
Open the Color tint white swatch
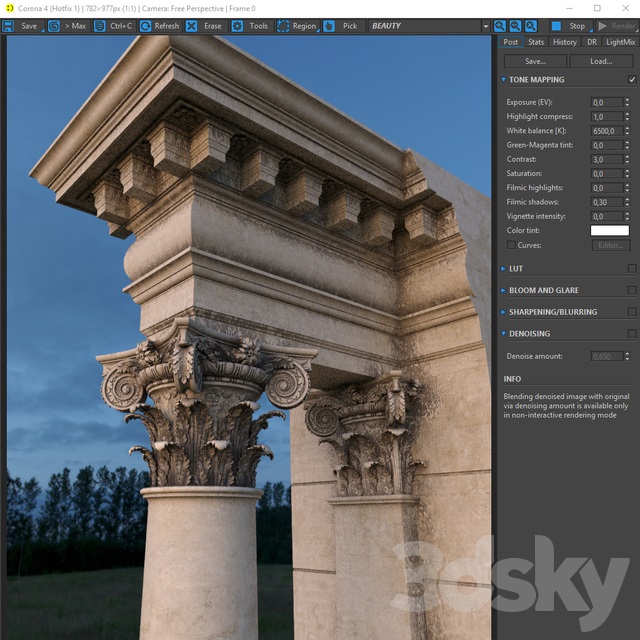(609, 231)
